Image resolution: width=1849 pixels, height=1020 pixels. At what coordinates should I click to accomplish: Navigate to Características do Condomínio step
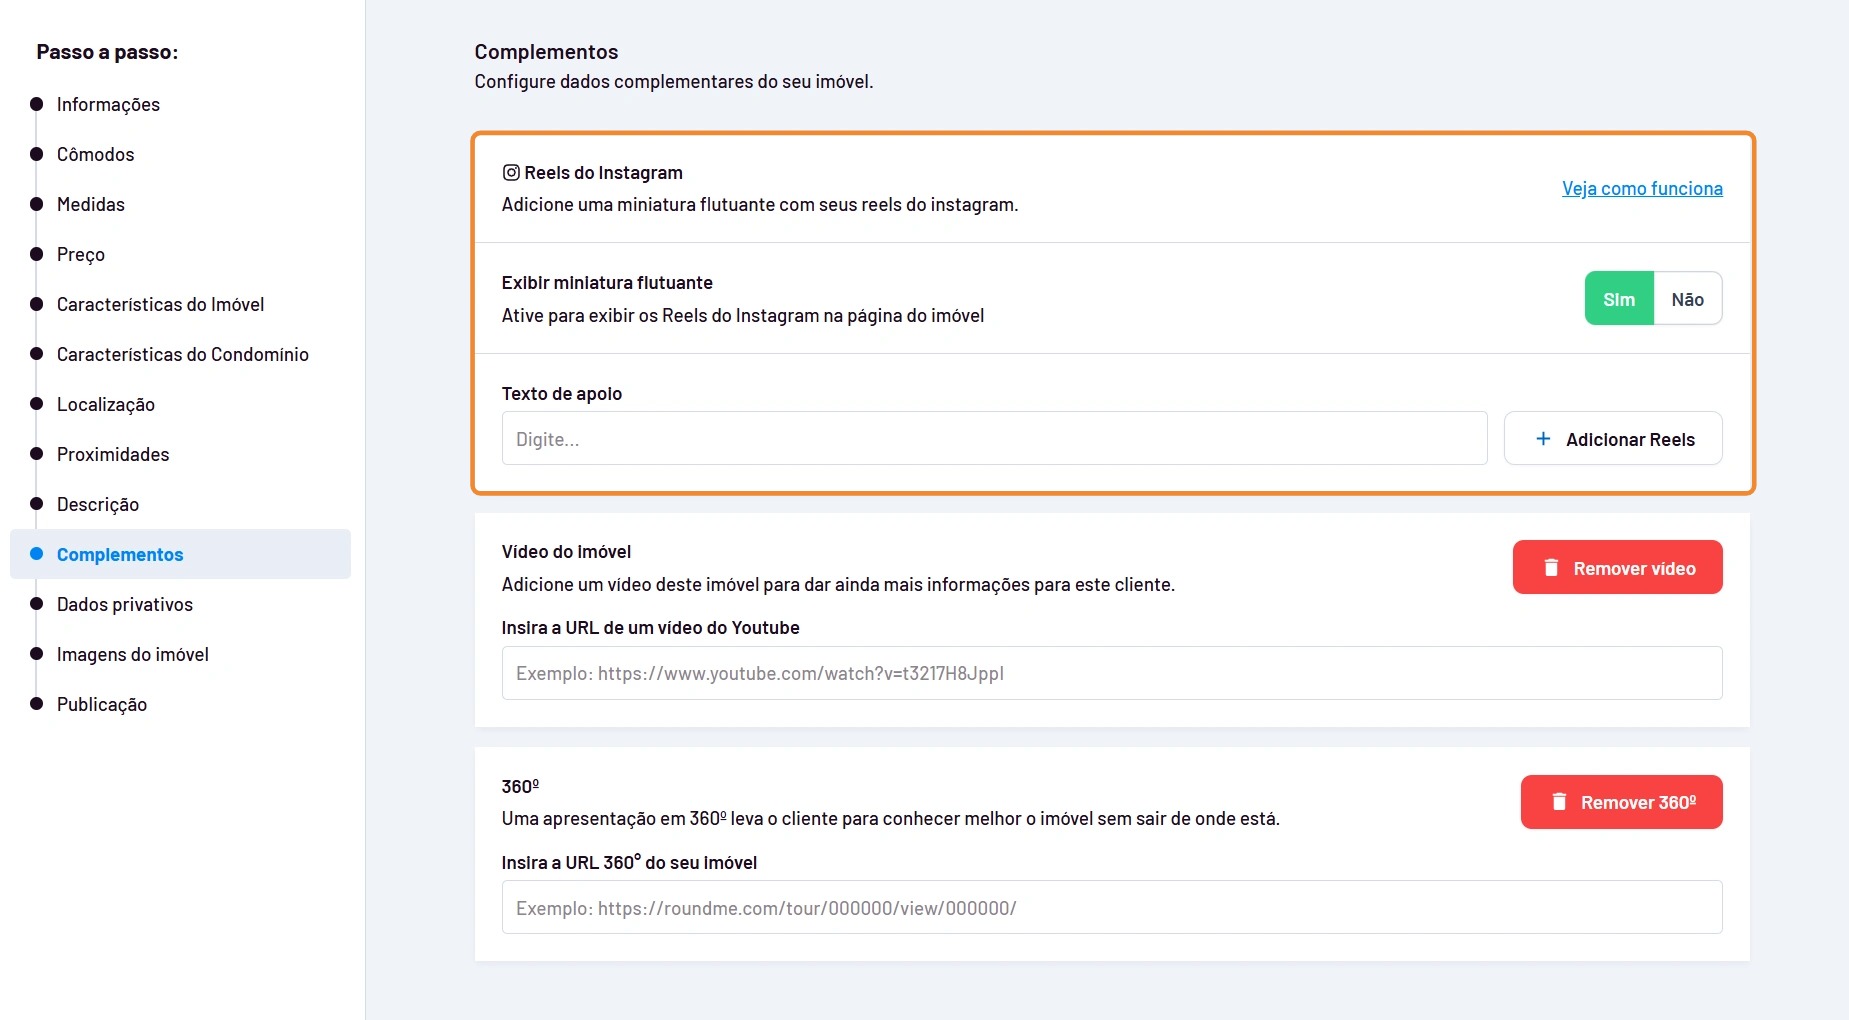pos(183,354)
